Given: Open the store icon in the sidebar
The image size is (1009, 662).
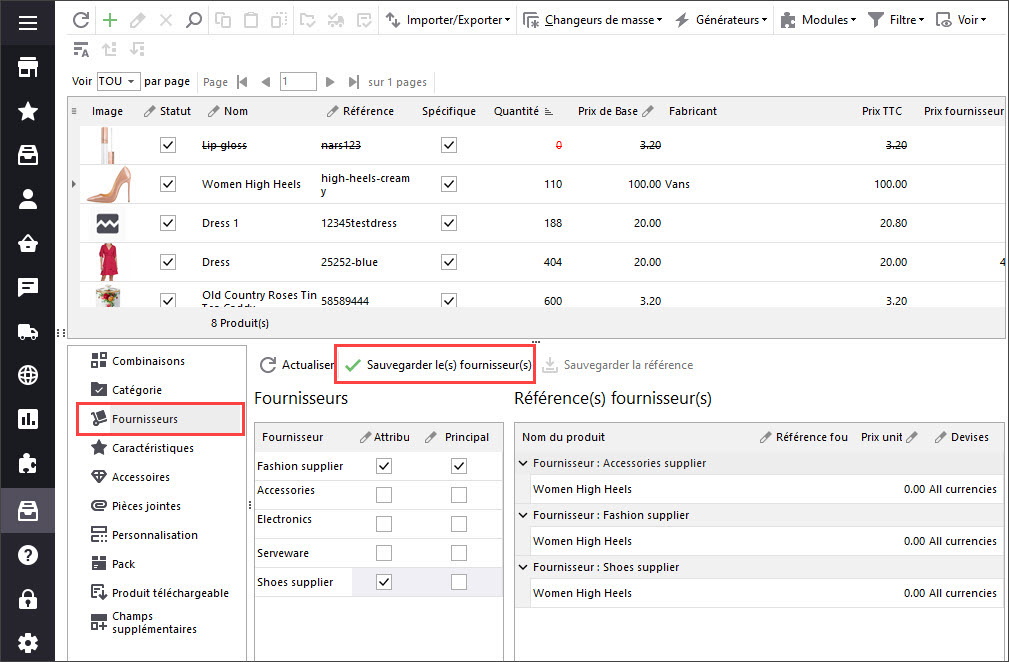Looking at the screenshot, I should [x=28, y=67].
